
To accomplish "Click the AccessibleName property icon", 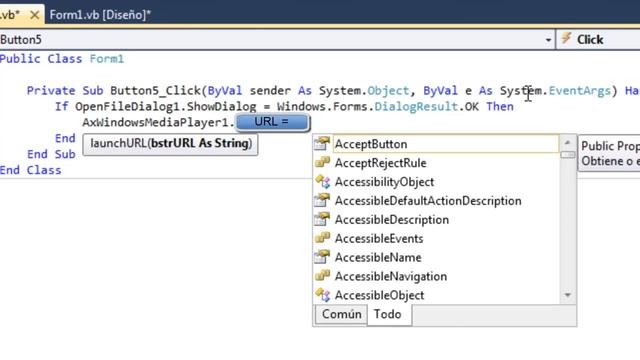I will (x=322, y=257).
